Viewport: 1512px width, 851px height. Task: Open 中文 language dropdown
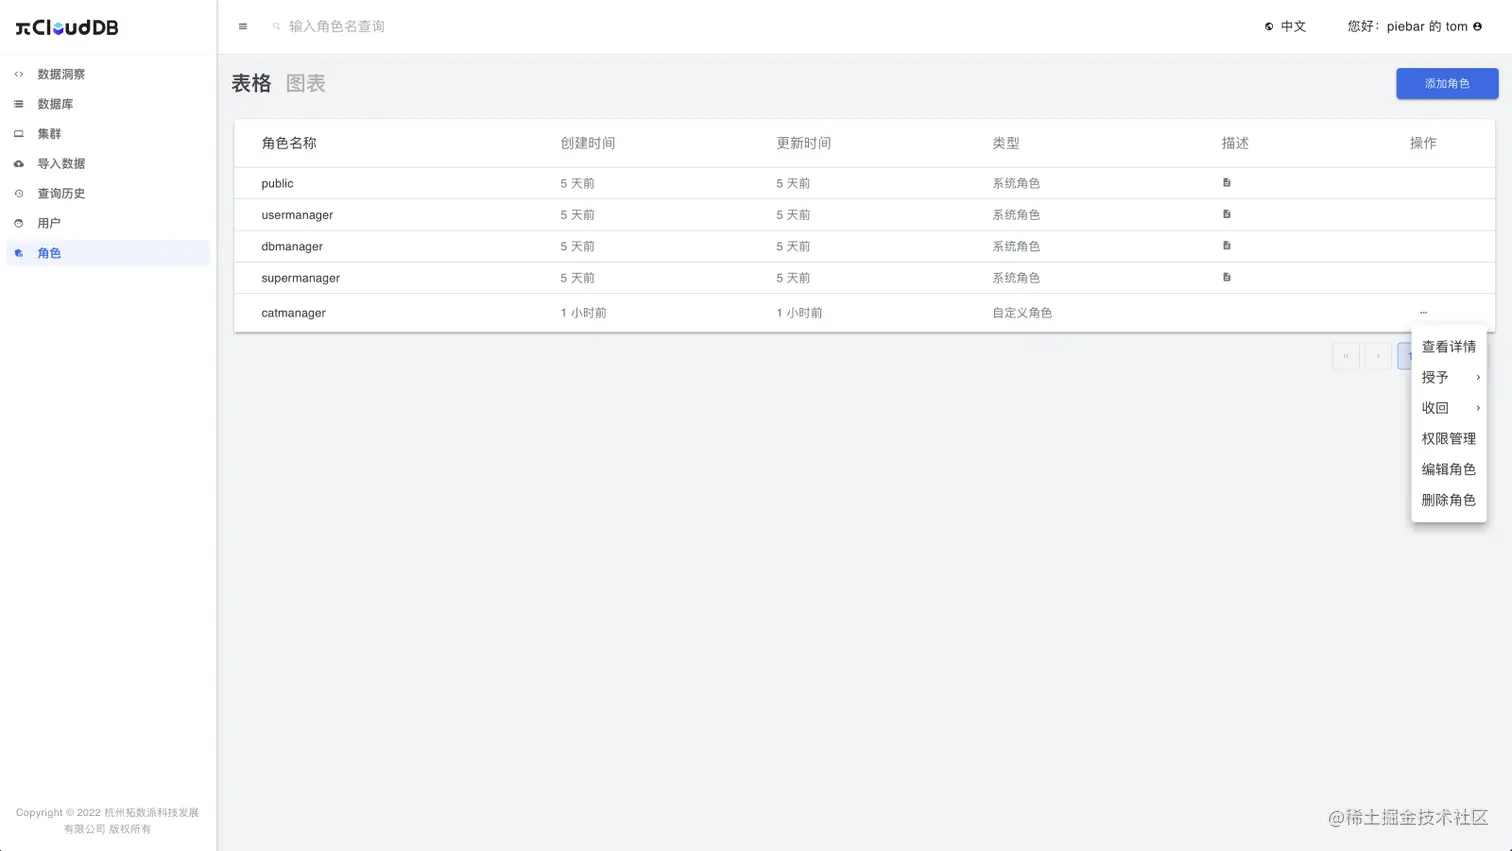pyautogui.click(x=1285, y=27)
